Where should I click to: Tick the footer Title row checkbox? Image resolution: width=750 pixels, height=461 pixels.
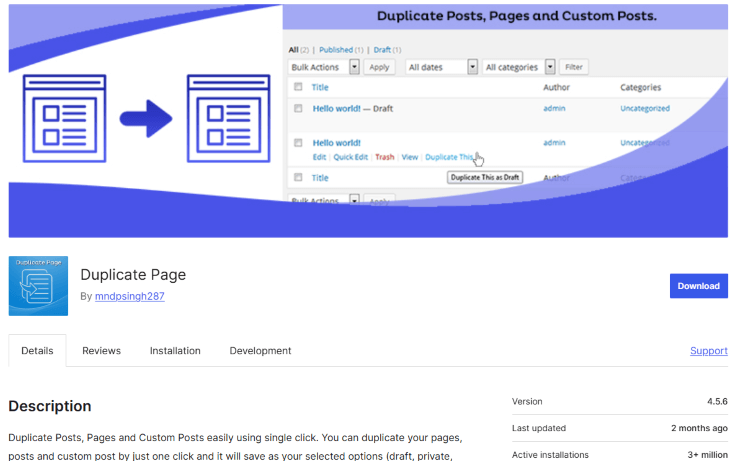click(298, 177)
